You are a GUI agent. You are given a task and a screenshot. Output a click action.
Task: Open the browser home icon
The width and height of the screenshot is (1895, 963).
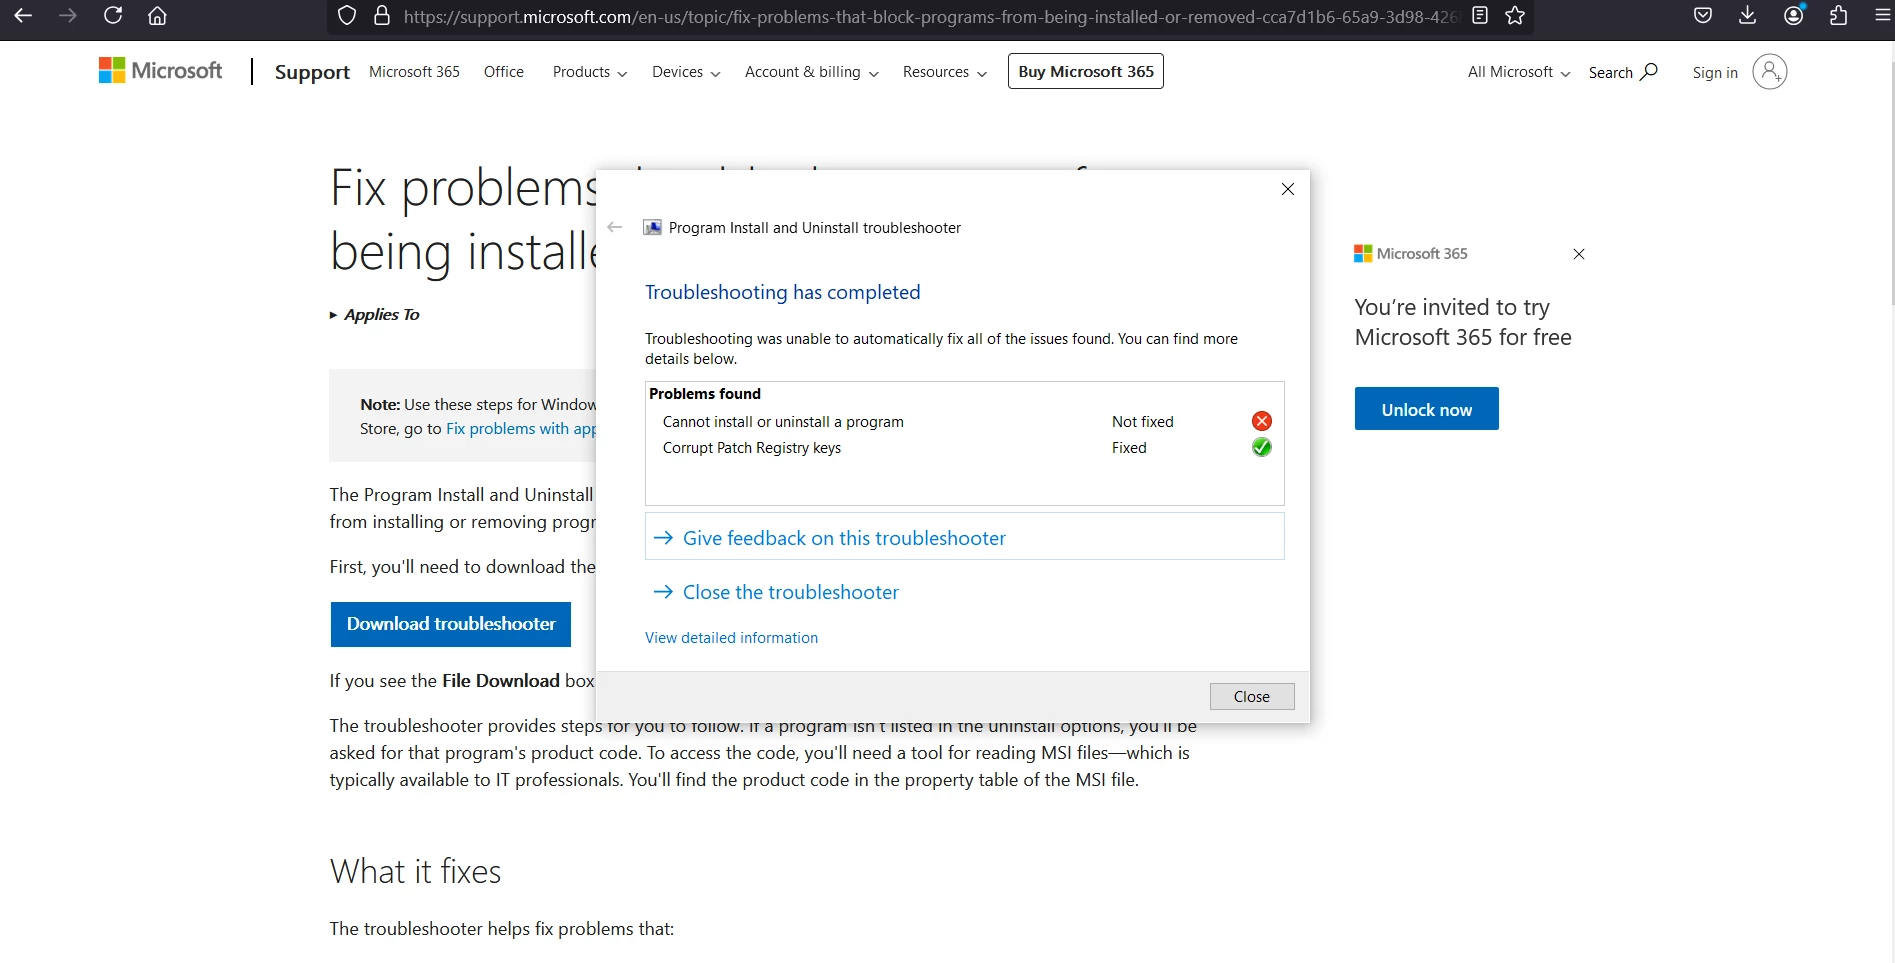[x=157, y=16]
